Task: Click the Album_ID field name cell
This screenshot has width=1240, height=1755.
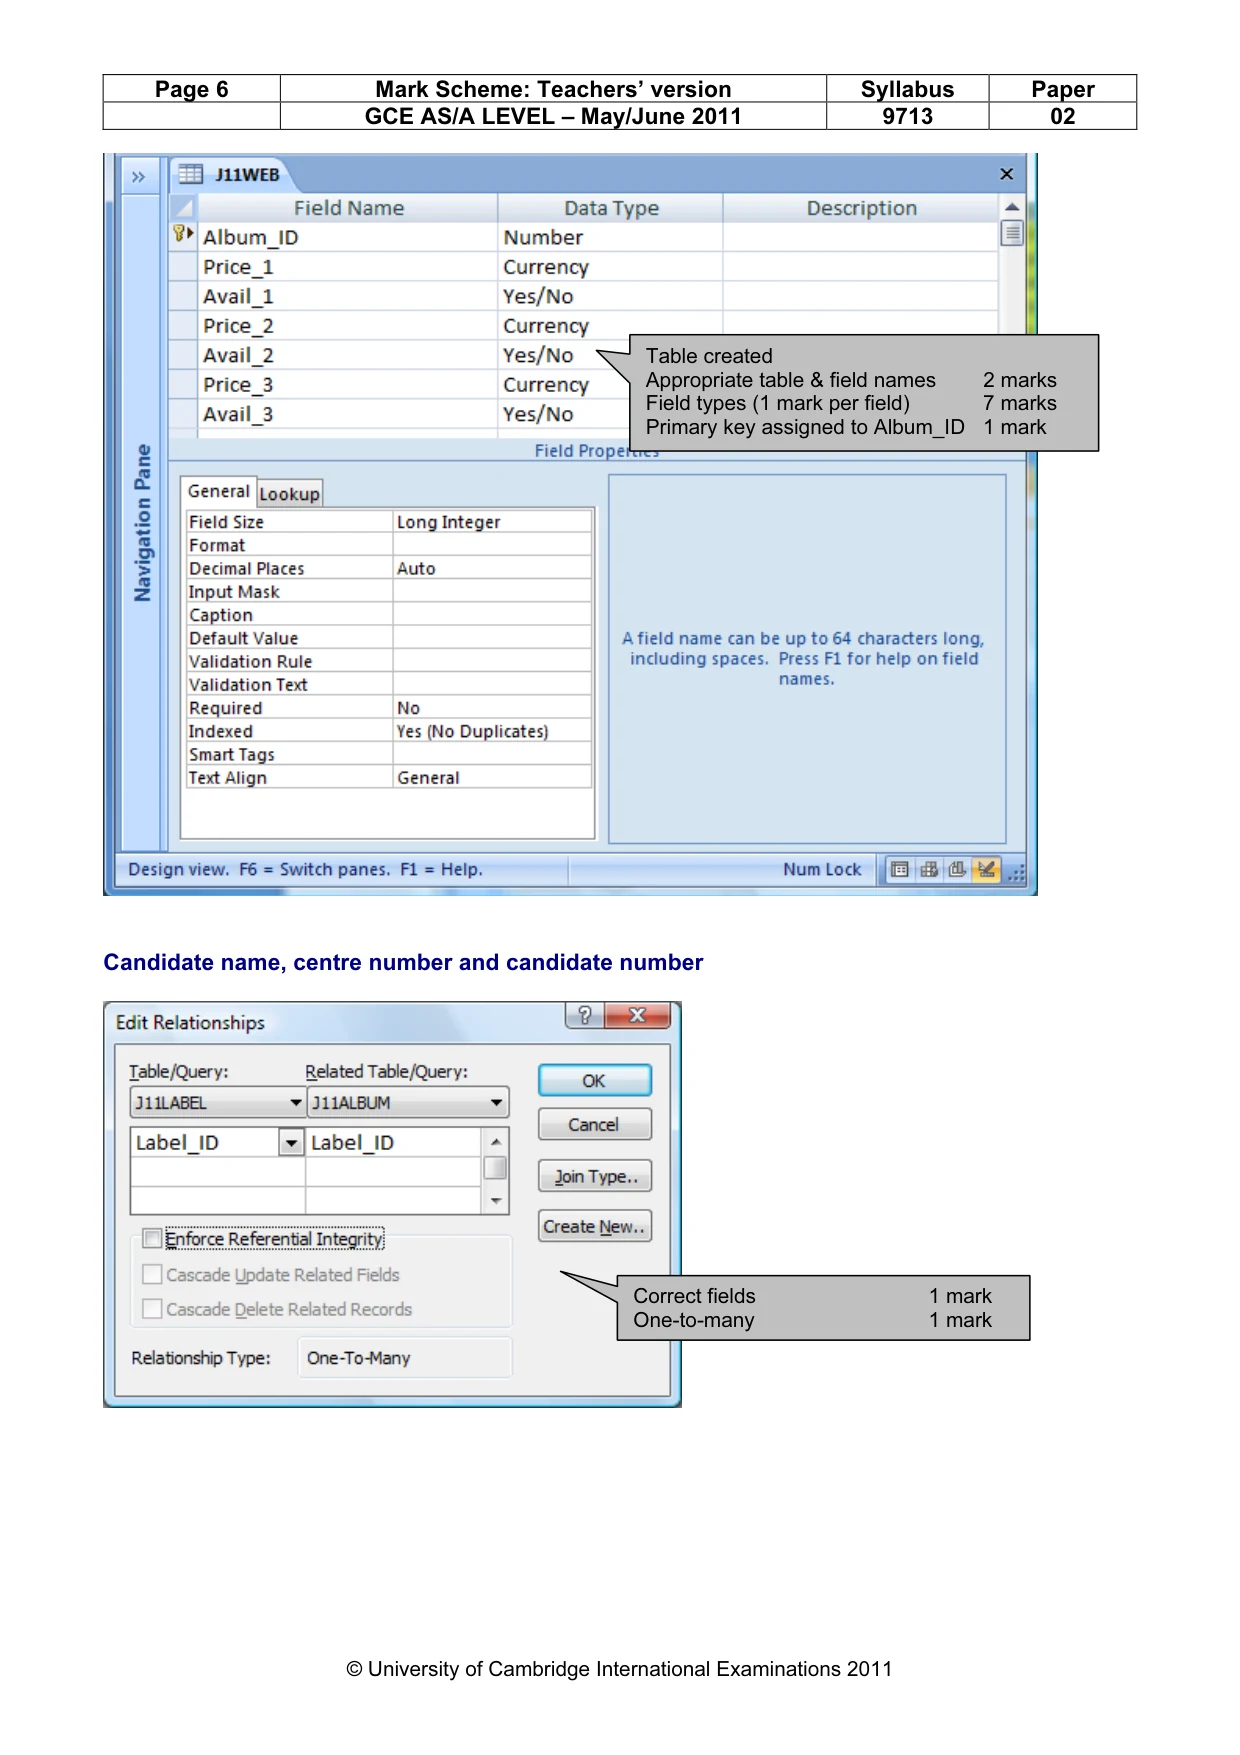Action: click(x=347, y=237)
